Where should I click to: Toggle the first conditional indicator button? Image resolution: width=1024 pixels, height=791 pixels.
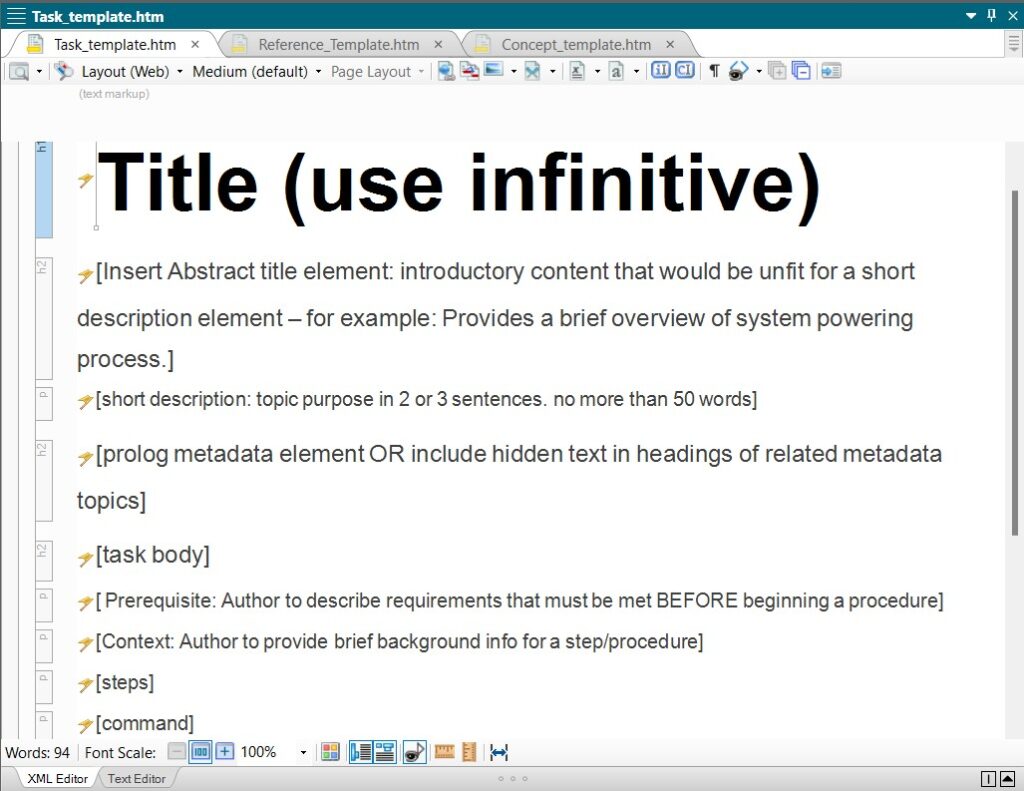[661, 70]
